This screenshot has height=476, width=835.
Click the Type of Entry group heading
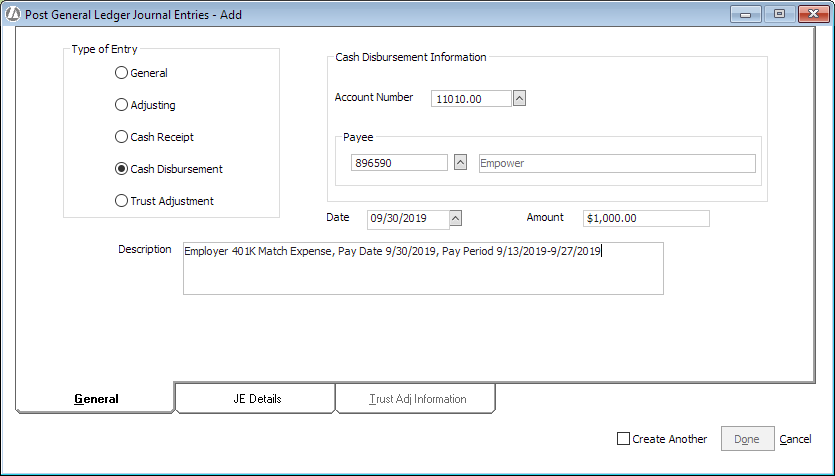pos(104,49)
